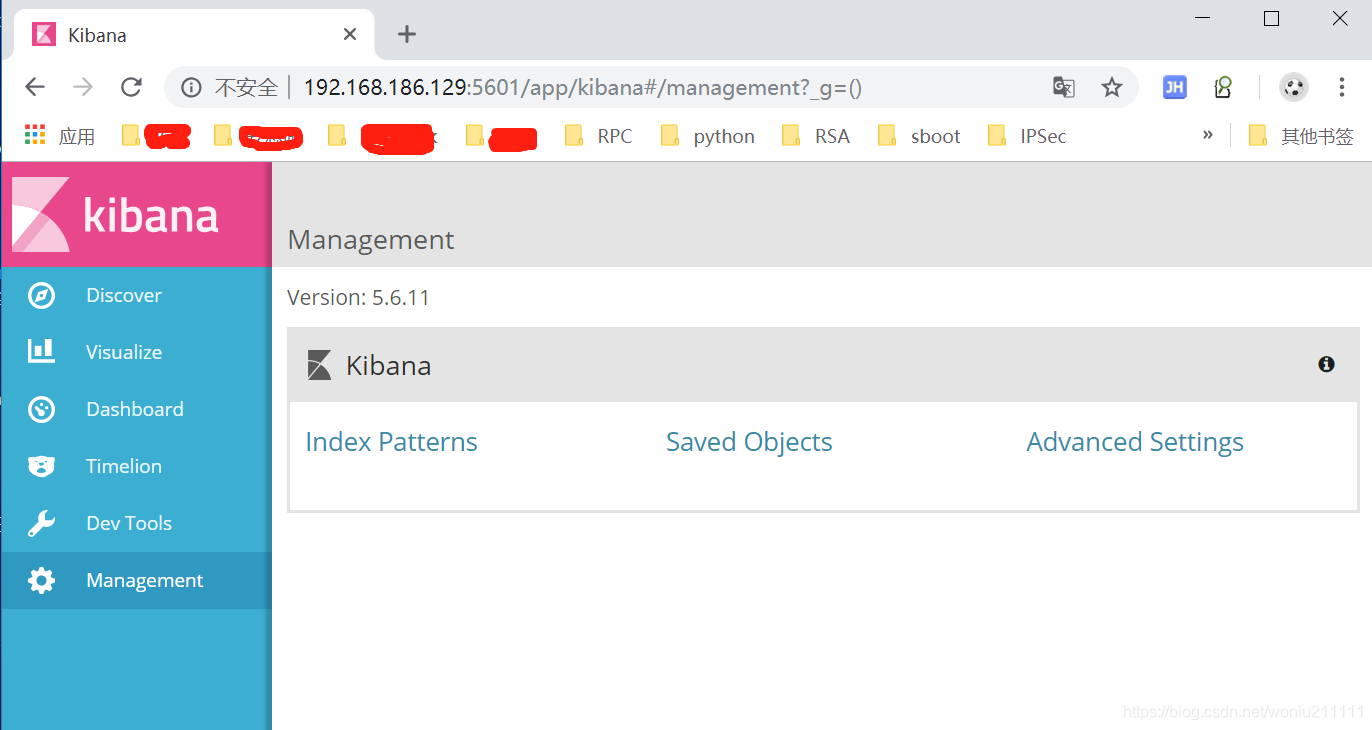This screenshot has height=730, width=1372.
Task: Click the browser back arrow
Action: pos(35,87)
